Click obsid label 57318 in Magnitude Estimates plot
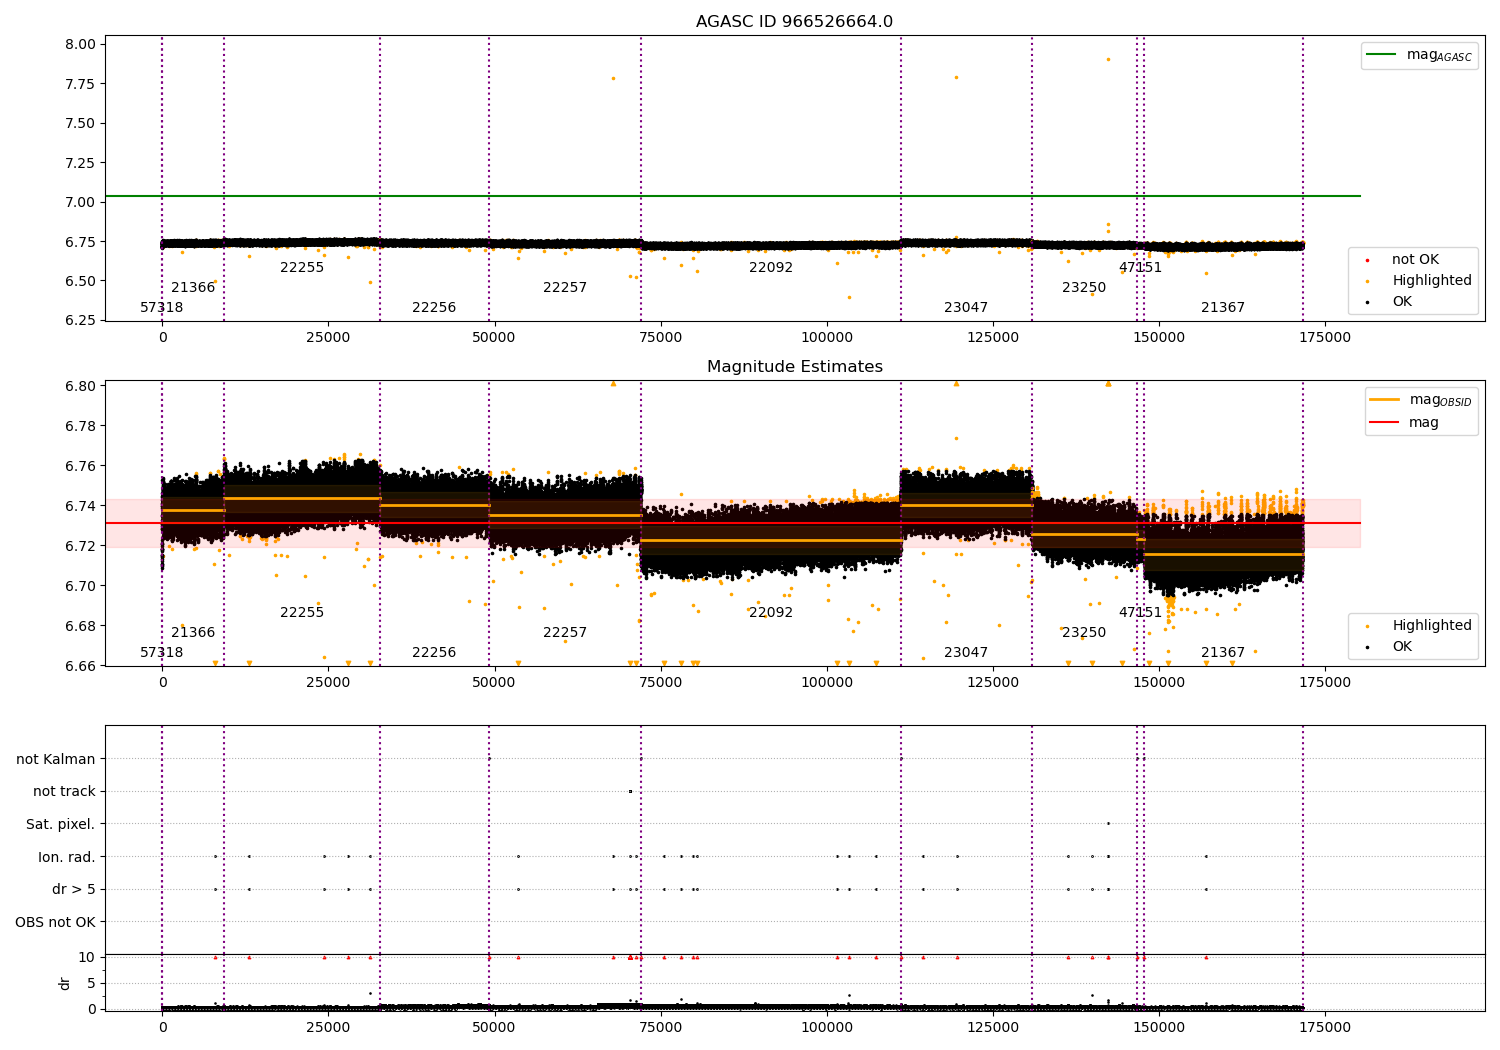This screenshot has width=1500, height=1050. coord(162,653)
